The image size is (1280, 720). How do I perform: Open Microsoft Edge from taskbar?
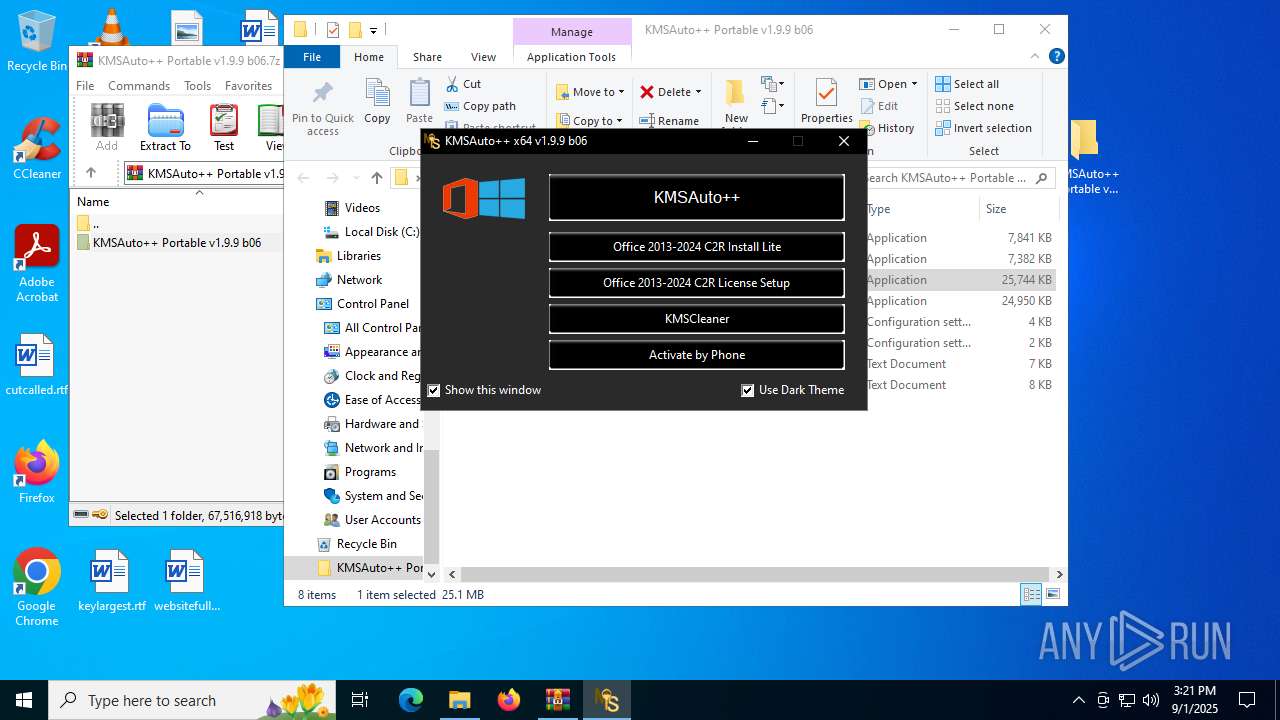pyautogui.click(x=411, y=700)
